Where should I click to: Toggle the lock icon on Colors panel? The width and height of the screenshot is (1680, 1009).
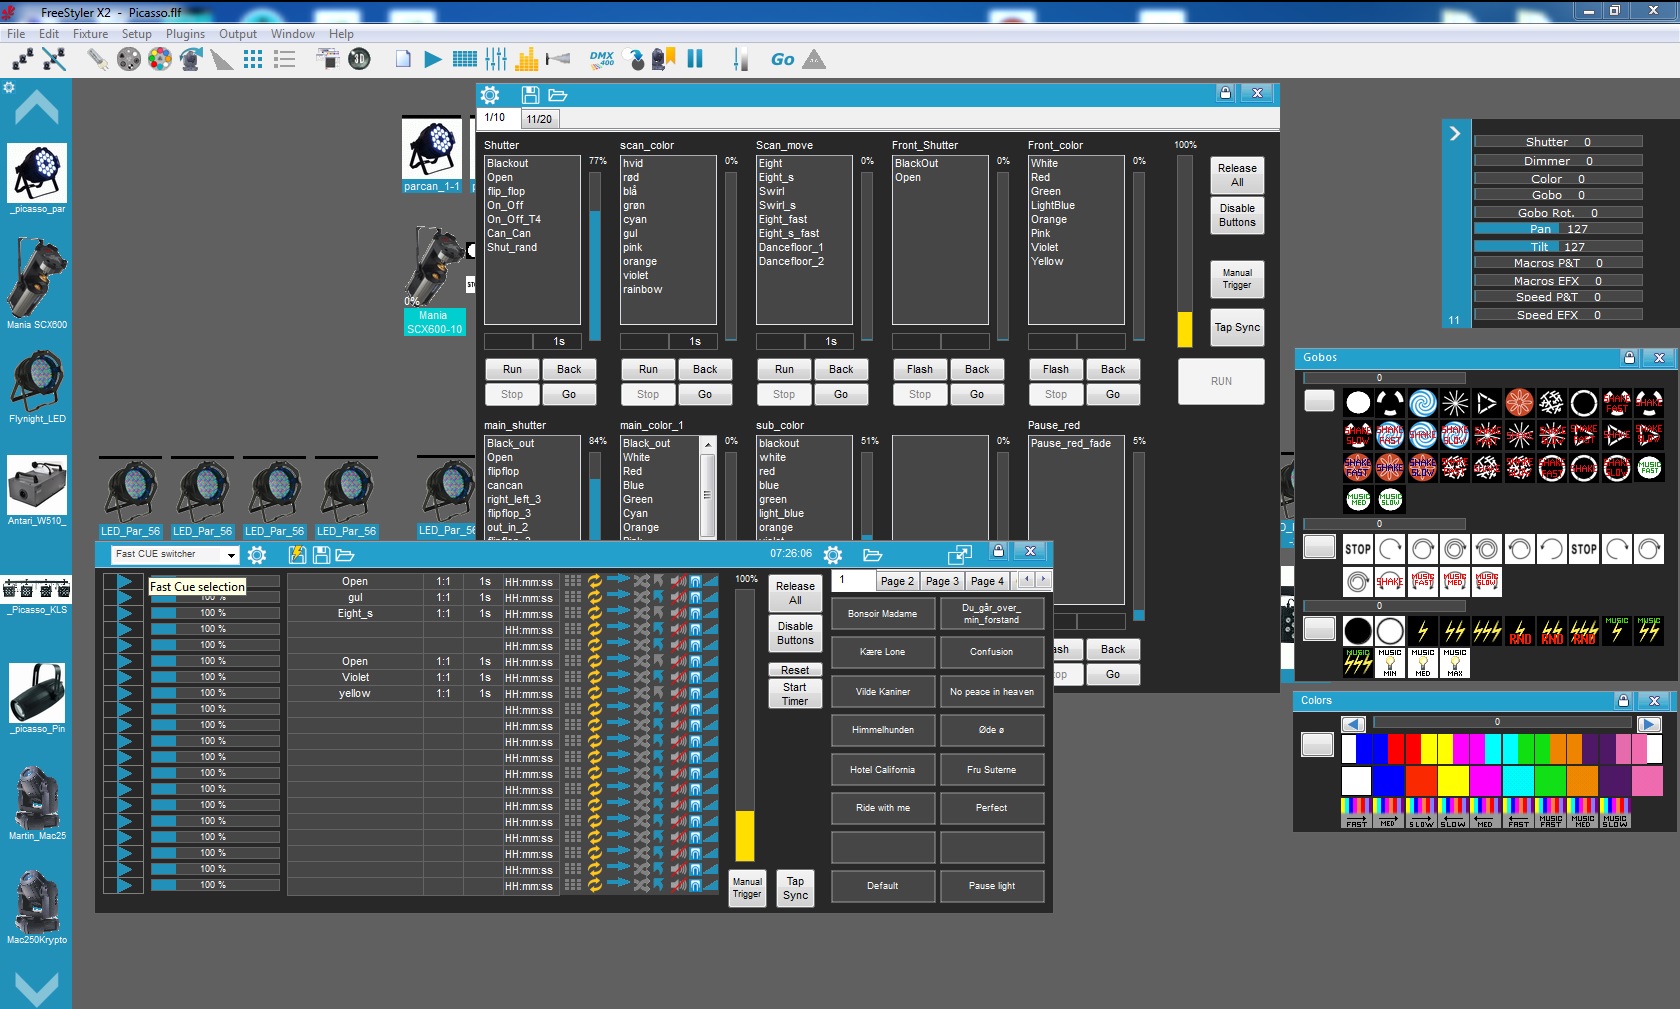tap(1623, 701)
